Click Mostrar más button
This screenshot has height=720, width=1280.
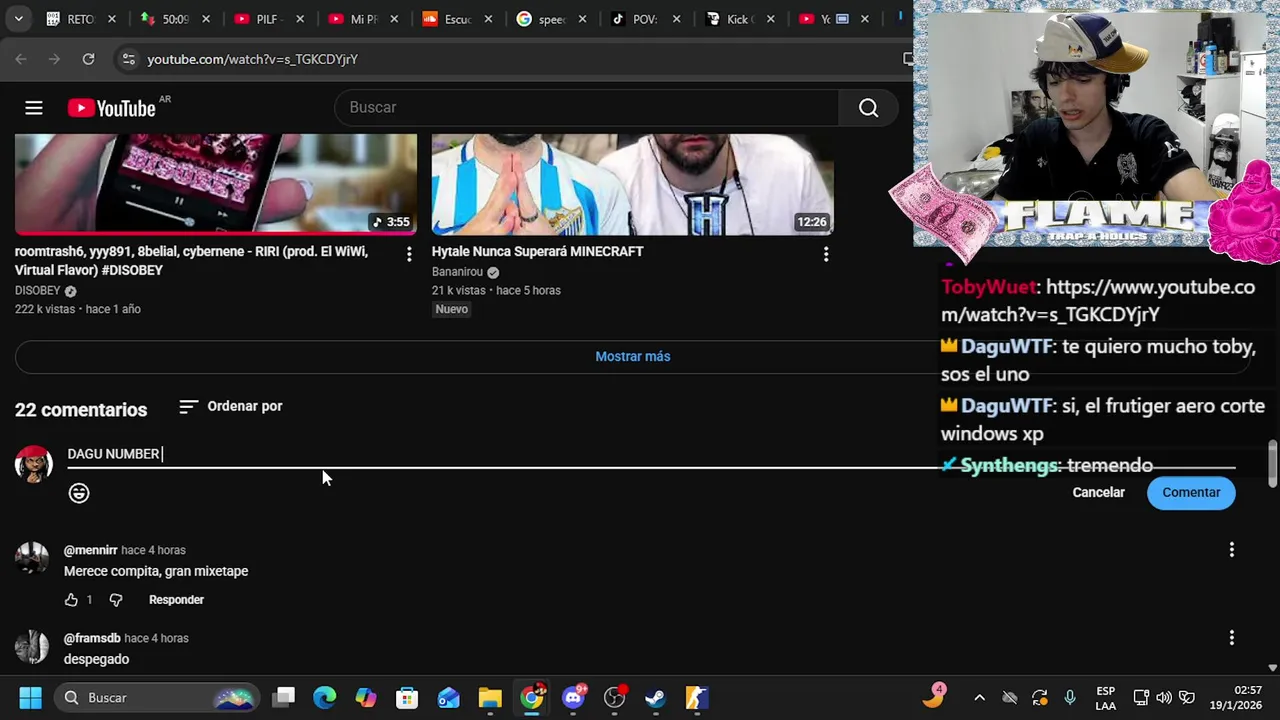(632, 357)
